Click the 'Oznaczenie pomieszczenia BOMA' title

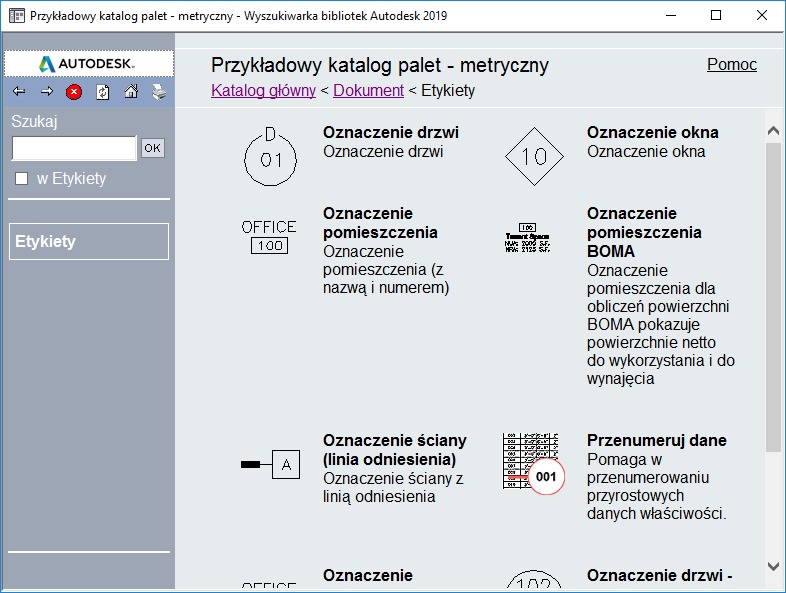click(644, 232)
